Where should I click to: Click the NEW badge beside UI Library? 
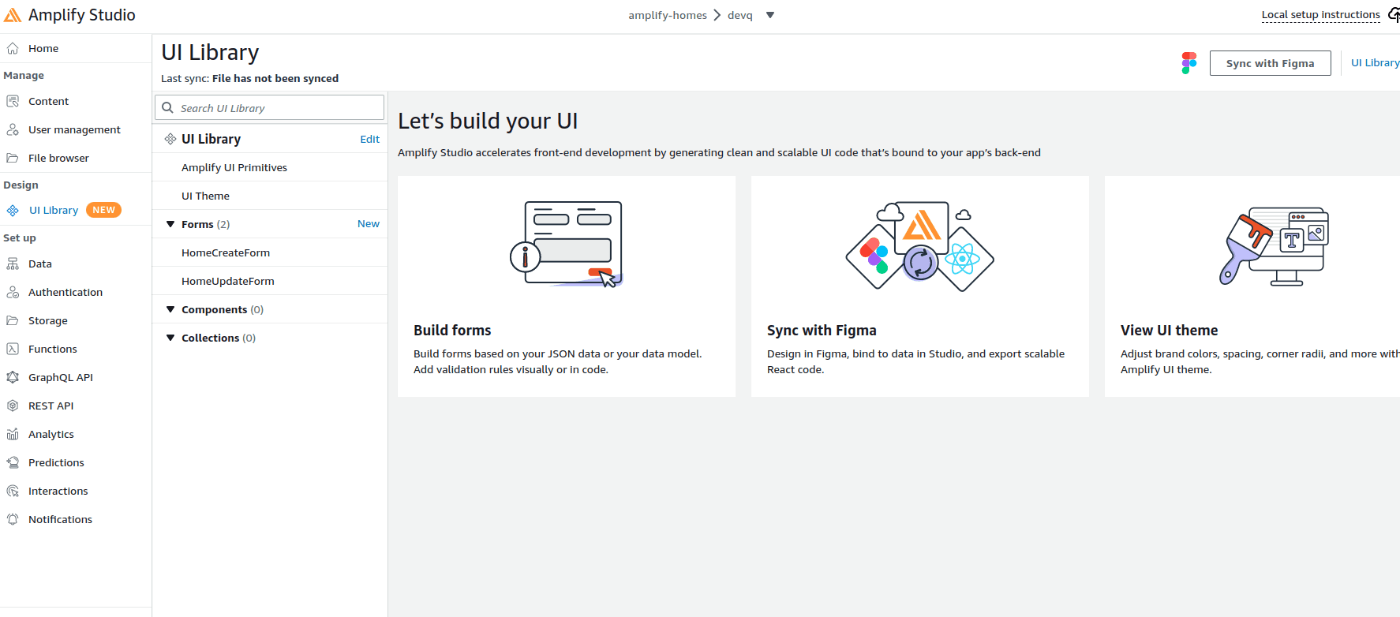tap(104, 210)
